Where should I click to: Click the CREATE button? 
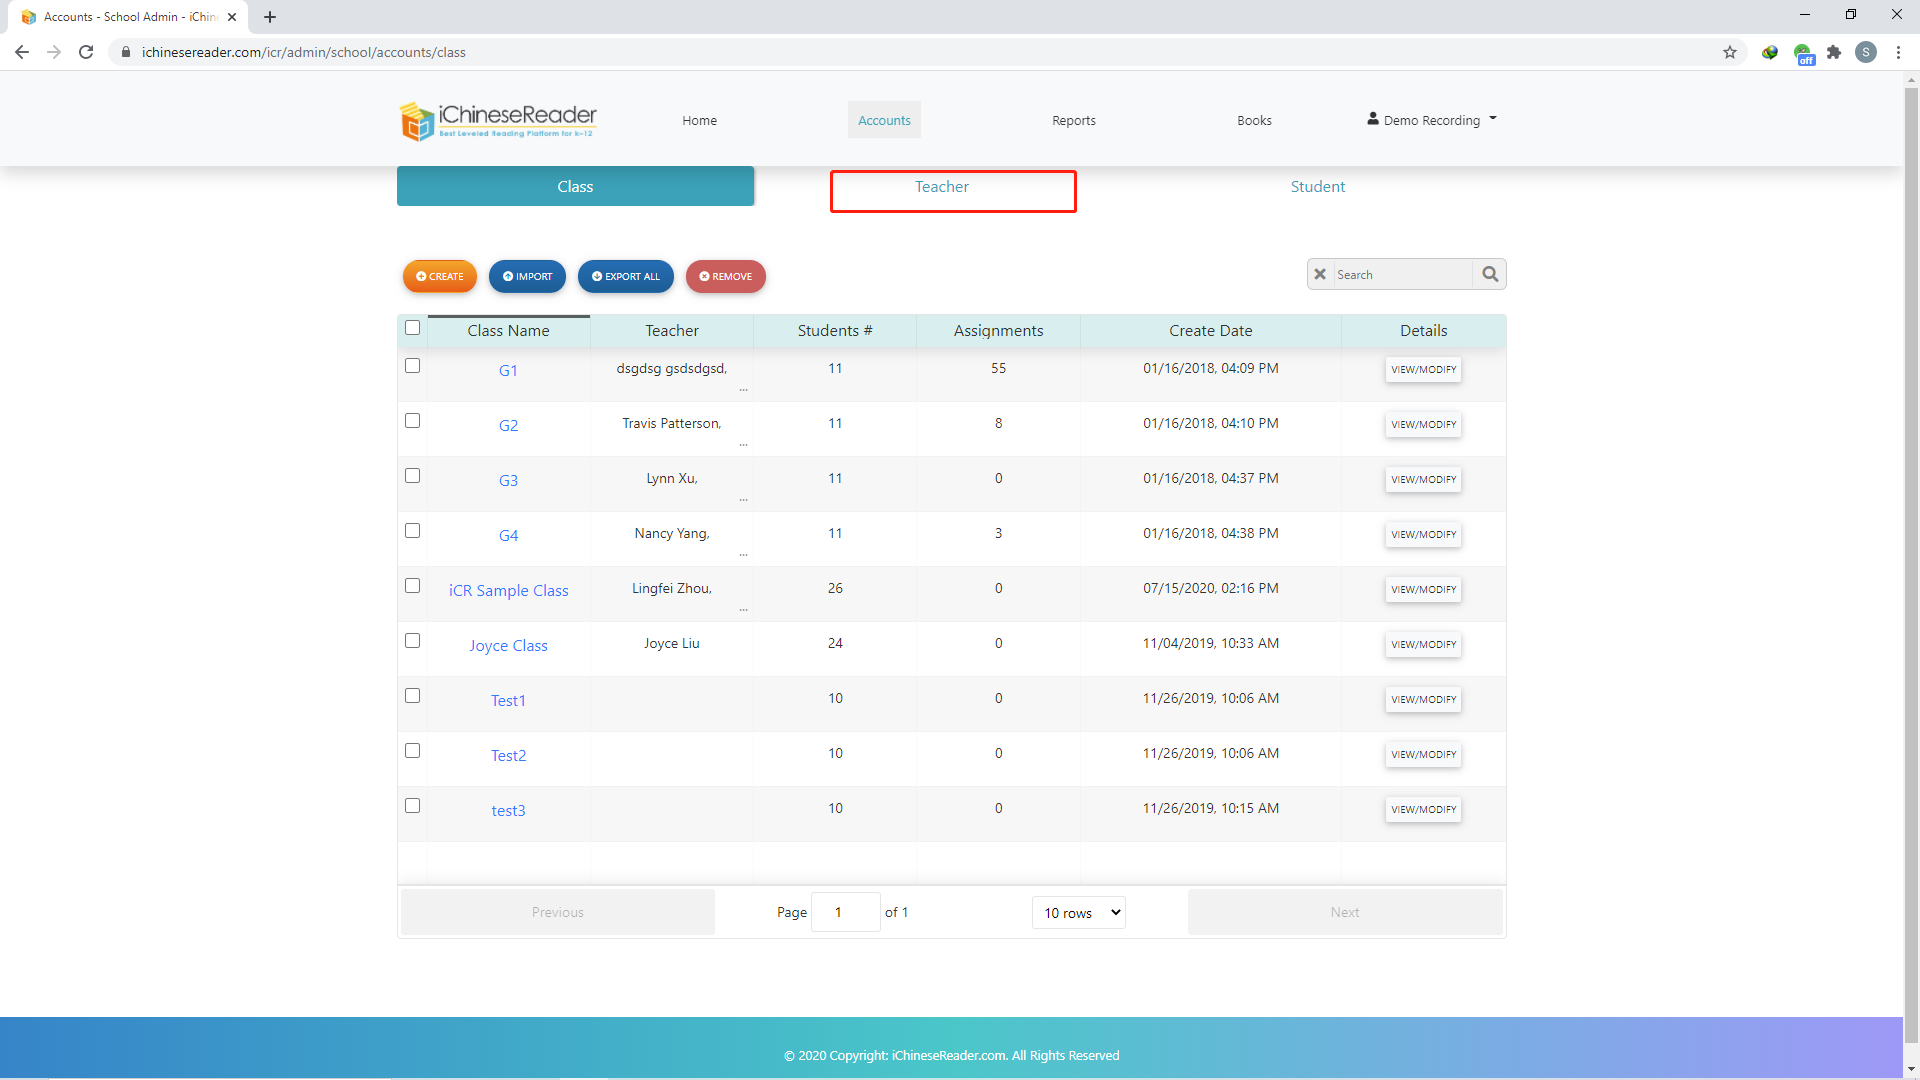[440, 277]
